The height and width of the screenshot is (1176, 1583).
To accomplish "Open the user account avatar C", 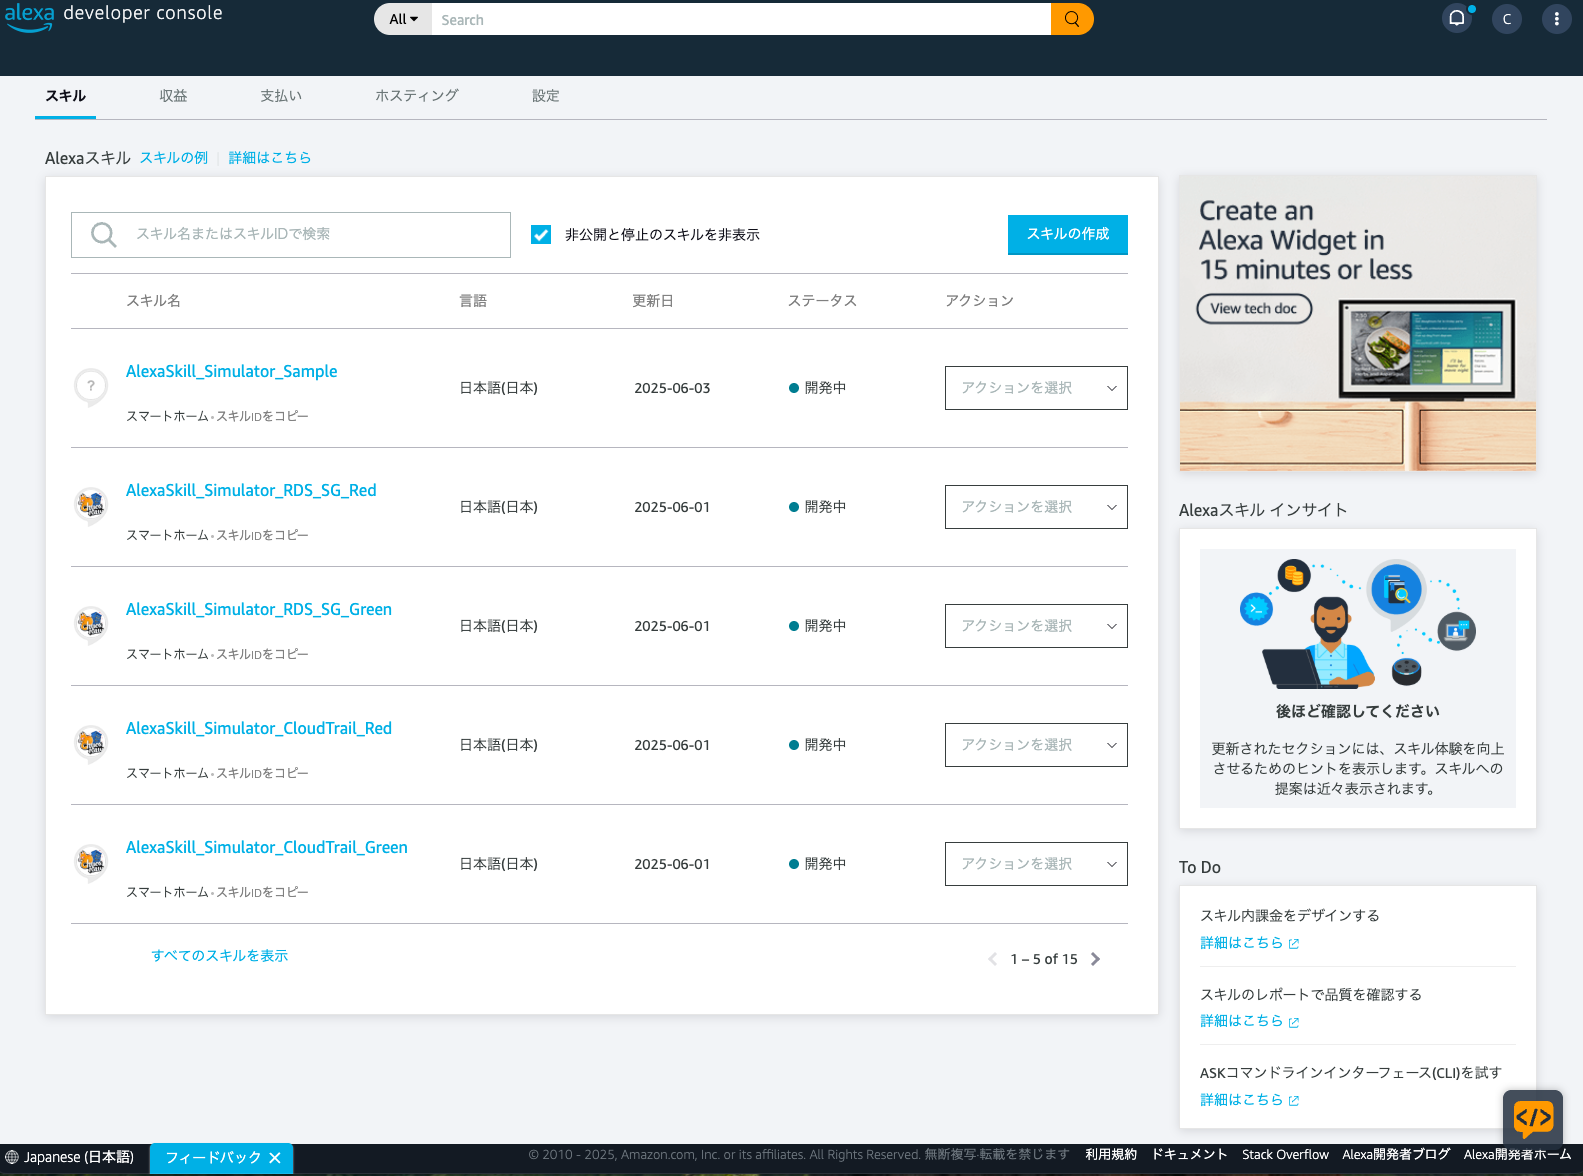I will point(1506,19).
